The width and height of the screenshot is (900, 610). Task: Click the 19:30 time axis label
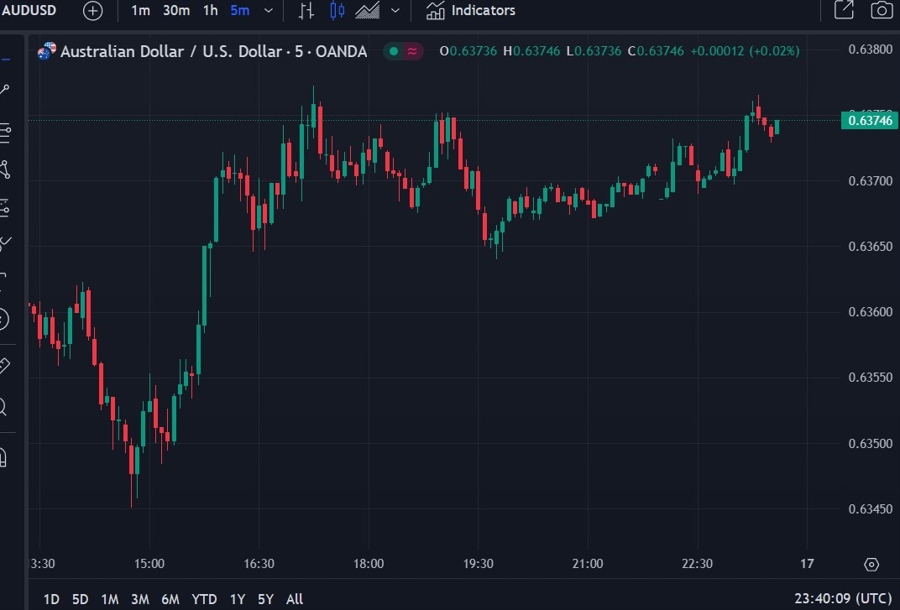[478, 564]
